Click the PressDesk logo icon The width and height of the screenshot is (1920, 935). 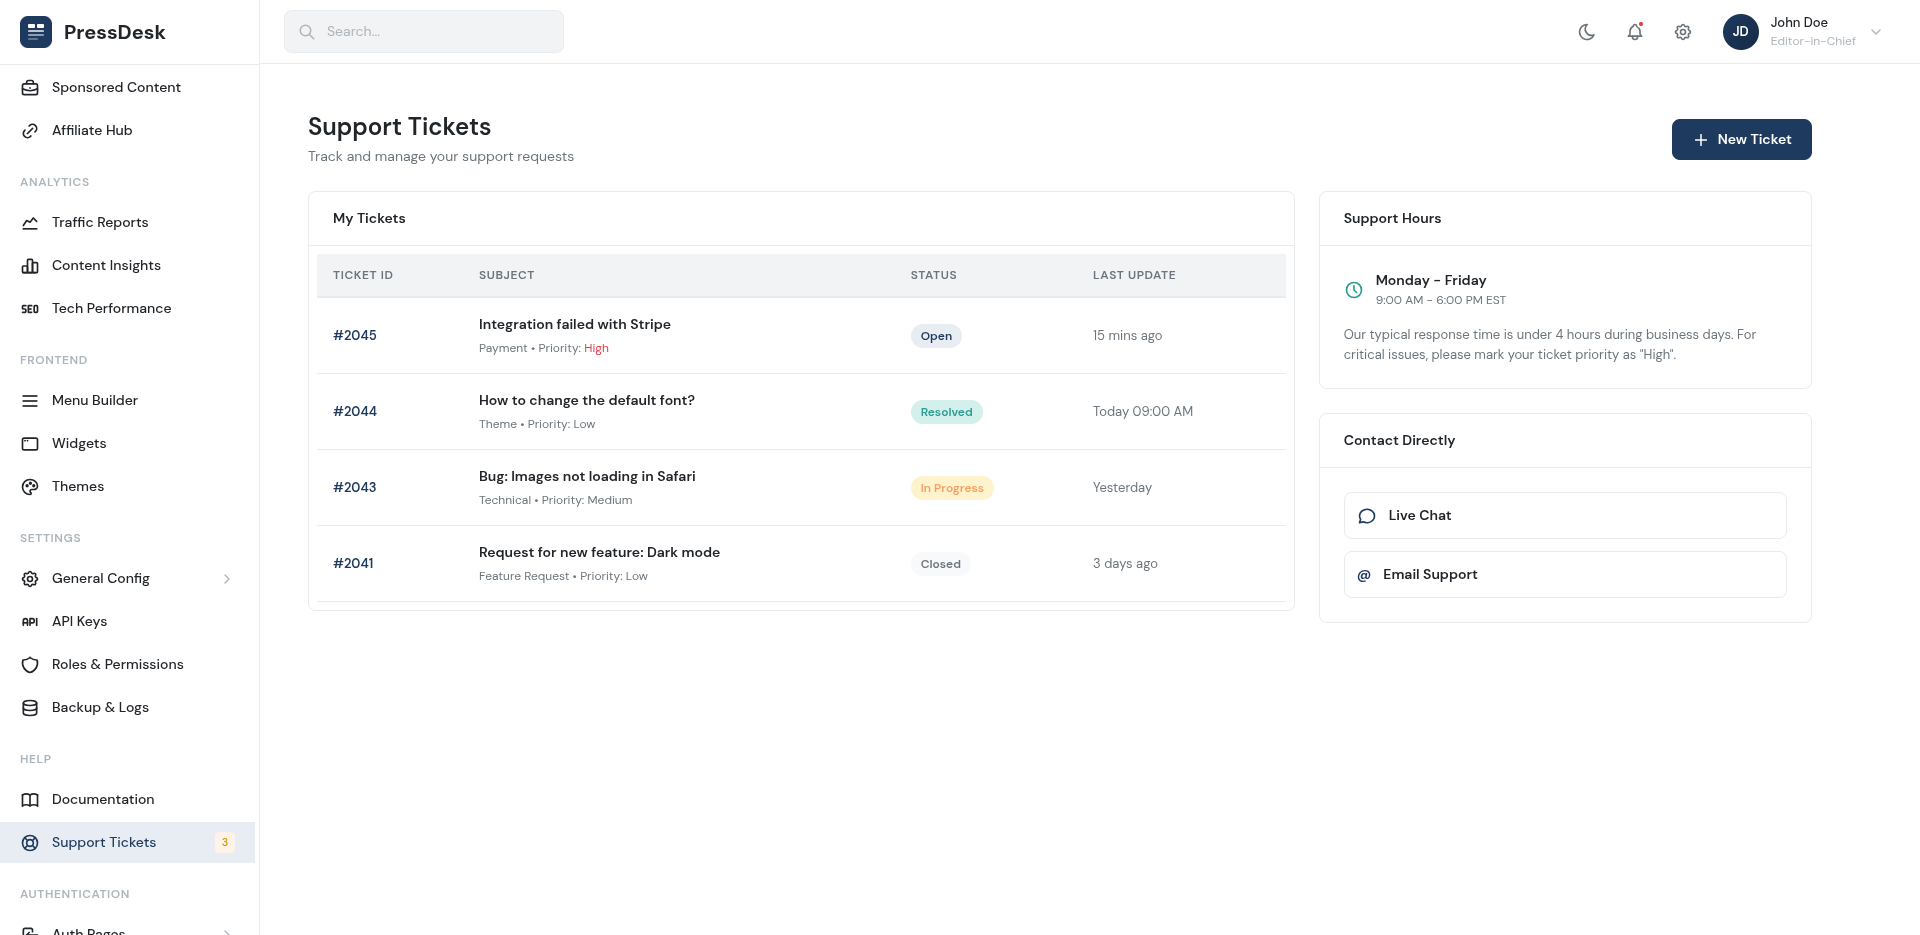click(36, 32)
